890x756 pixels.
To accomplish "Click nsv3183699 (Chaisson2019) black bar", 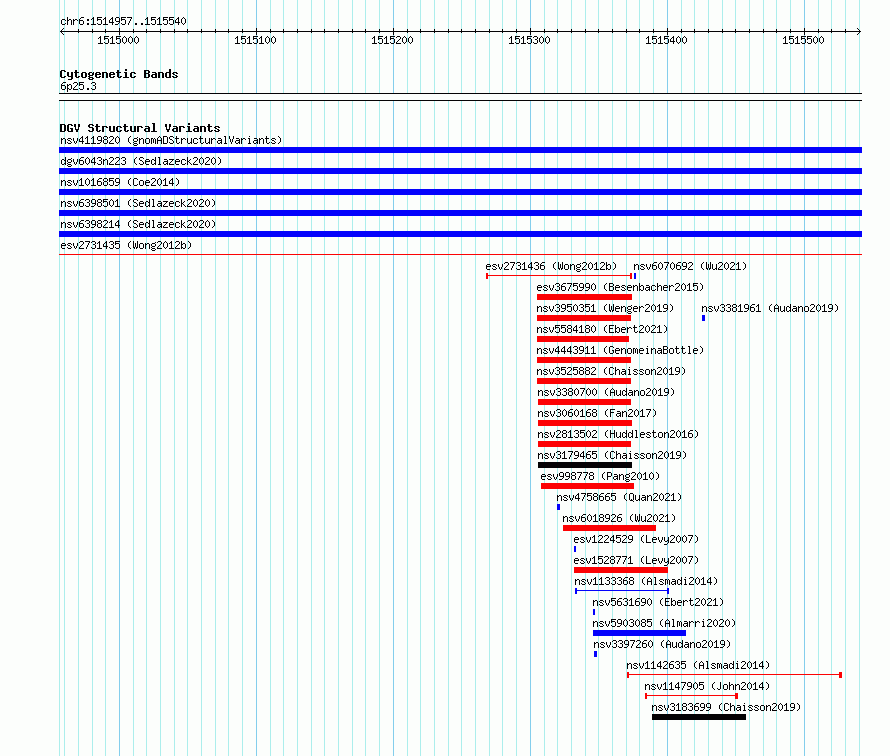I will click(x=699, y=717).
